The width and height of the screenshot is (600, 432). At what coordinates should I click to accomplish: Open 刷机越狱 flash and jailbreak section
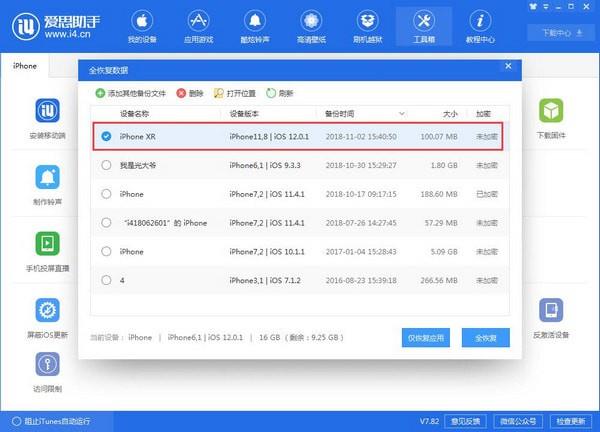[367, 27]
